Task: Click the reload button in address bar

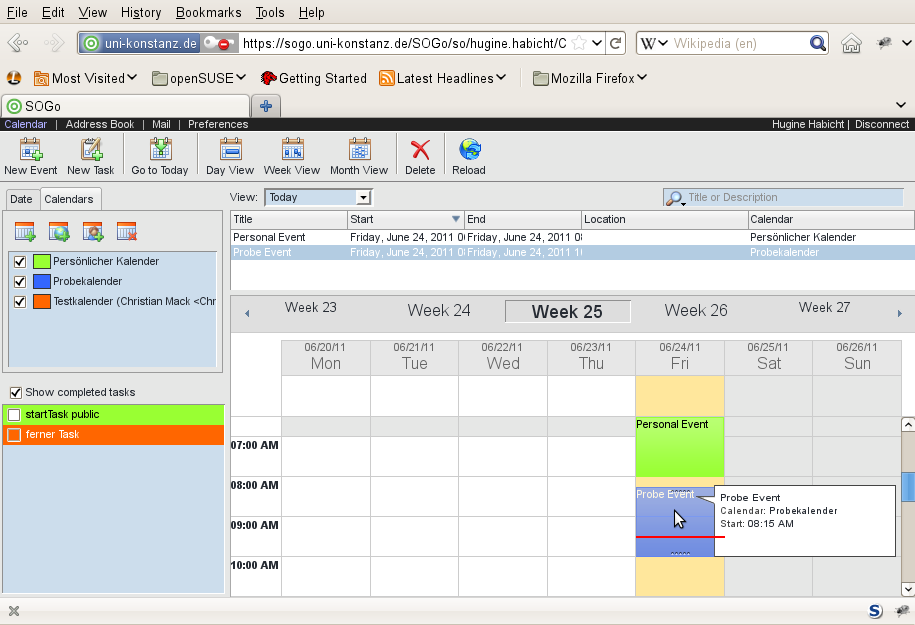Action: 615,43
